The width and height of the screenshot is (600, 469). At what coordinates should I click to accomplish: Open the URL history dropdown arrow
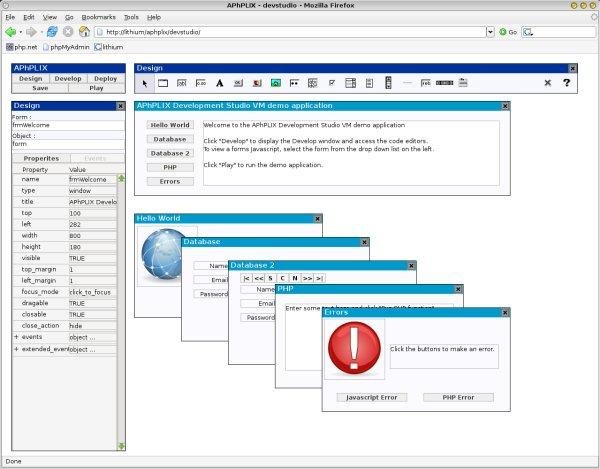490,32
